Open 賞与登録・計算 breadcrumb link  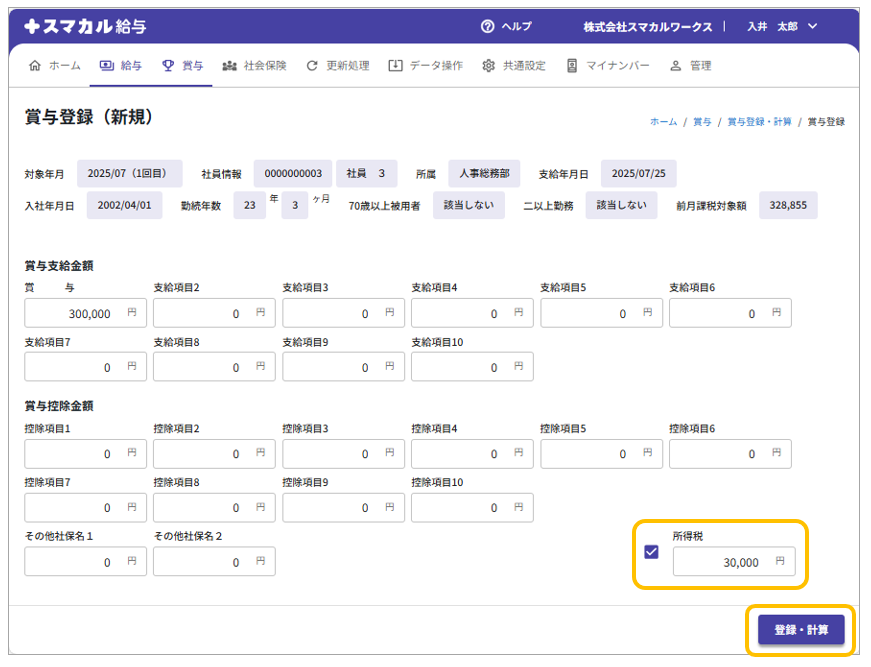pos(759,122)
